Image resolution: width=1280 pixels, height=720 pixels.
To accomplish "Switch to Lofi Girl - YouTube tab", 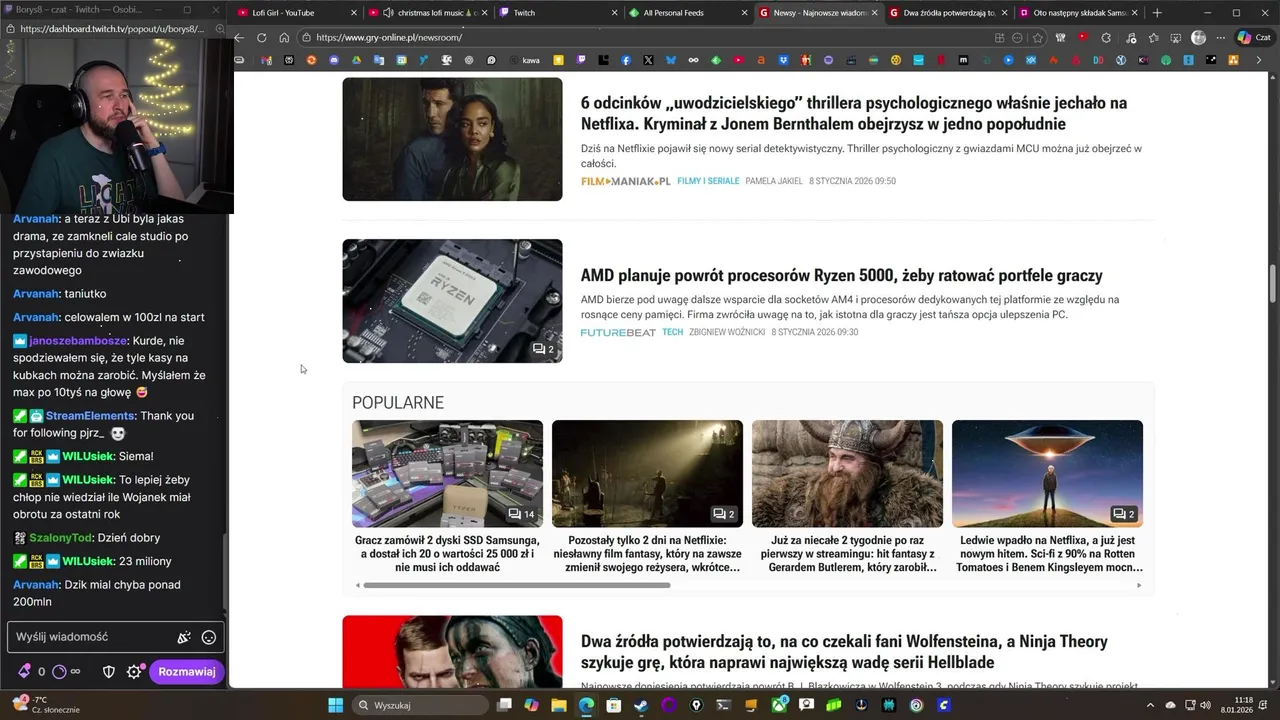I will coord(295,13).
